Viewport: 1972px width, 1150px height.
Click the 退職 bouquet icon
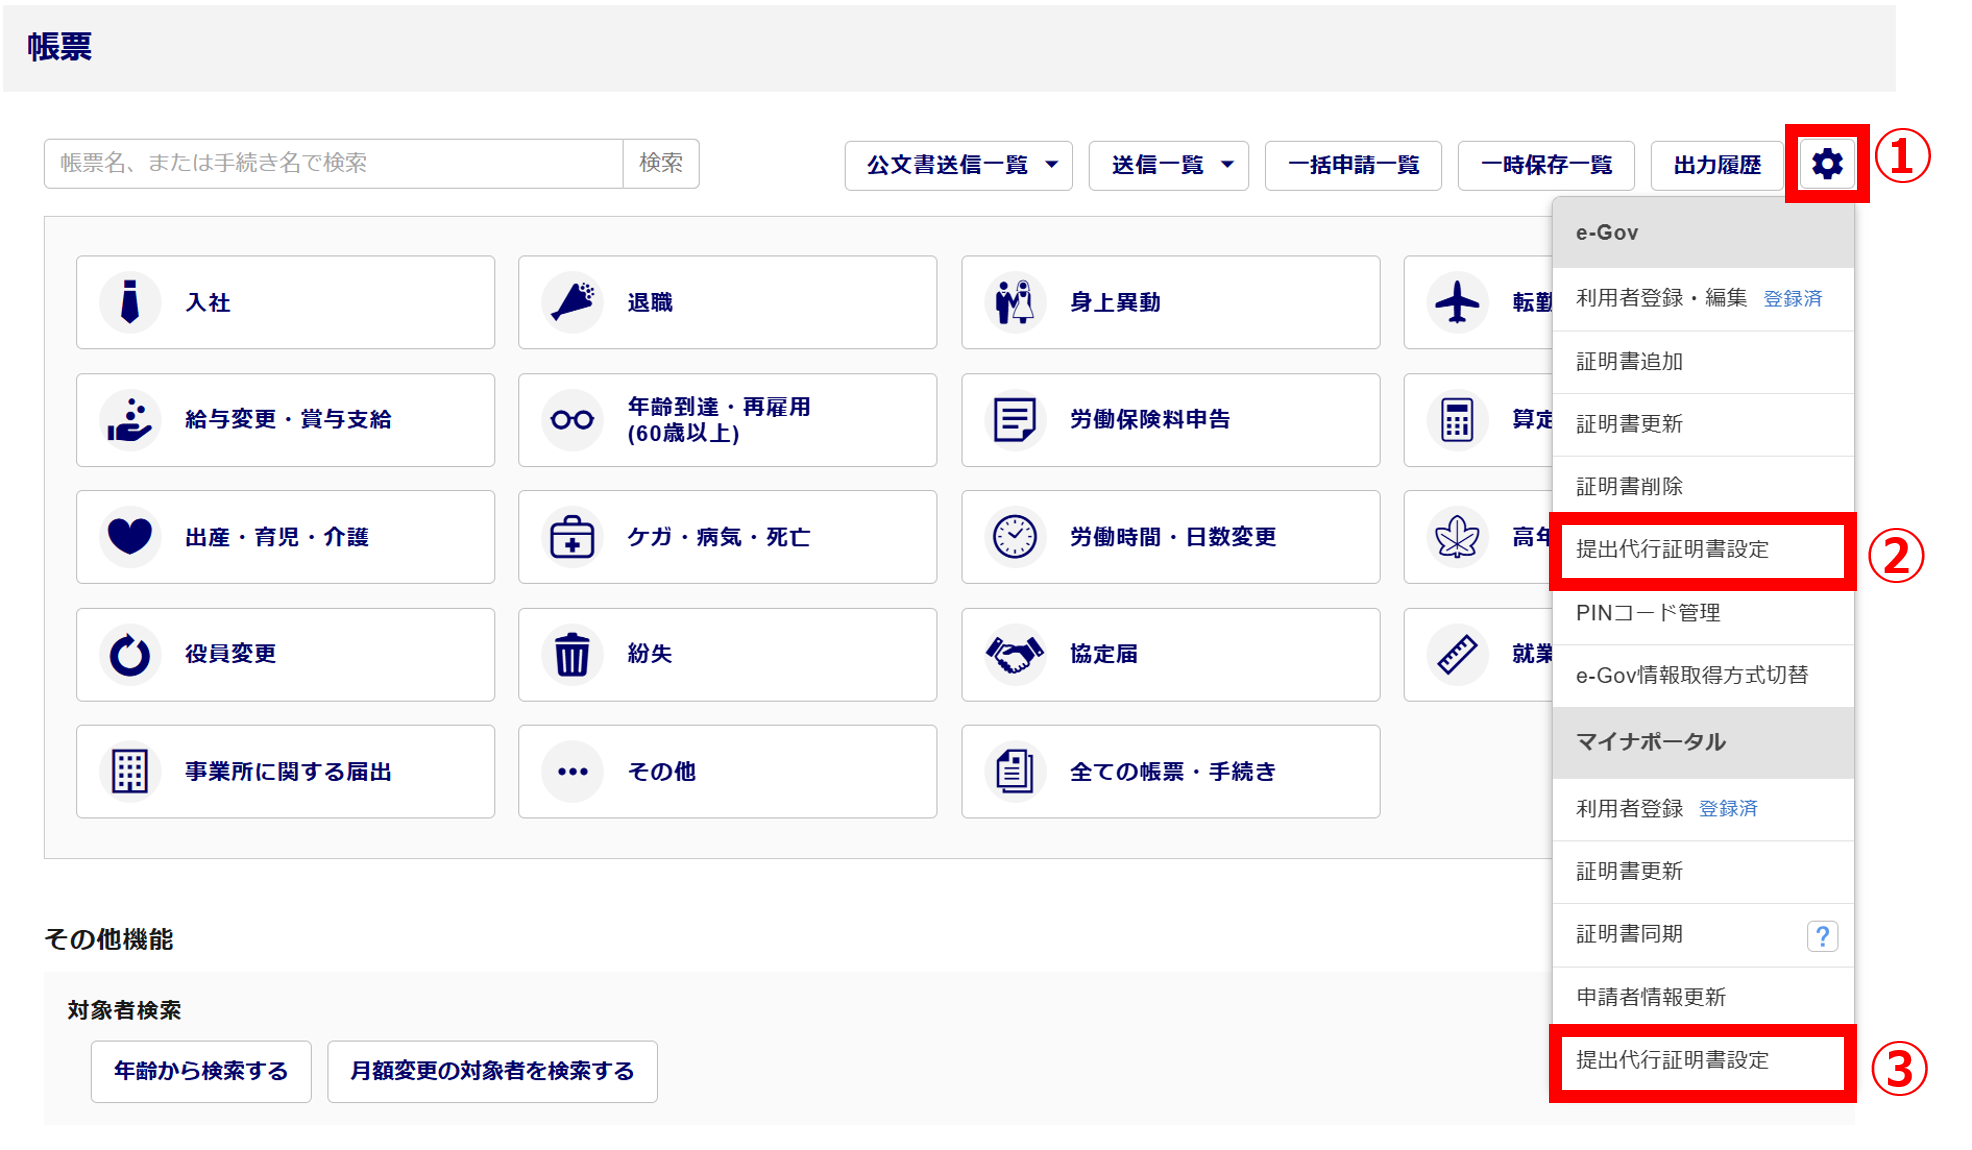(572, 302)
